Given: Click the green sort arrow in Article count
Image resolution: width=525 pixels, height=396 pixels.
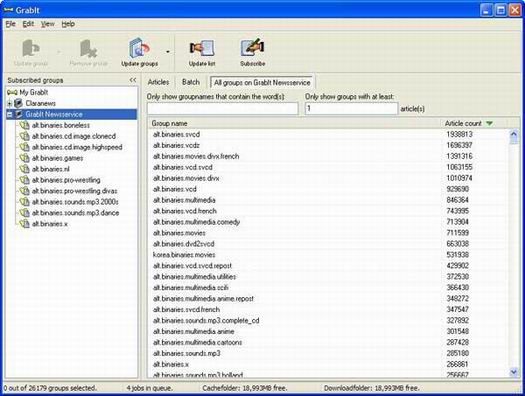Looking at the screenshot, I should pyautogui.click(x=489, y=124).
